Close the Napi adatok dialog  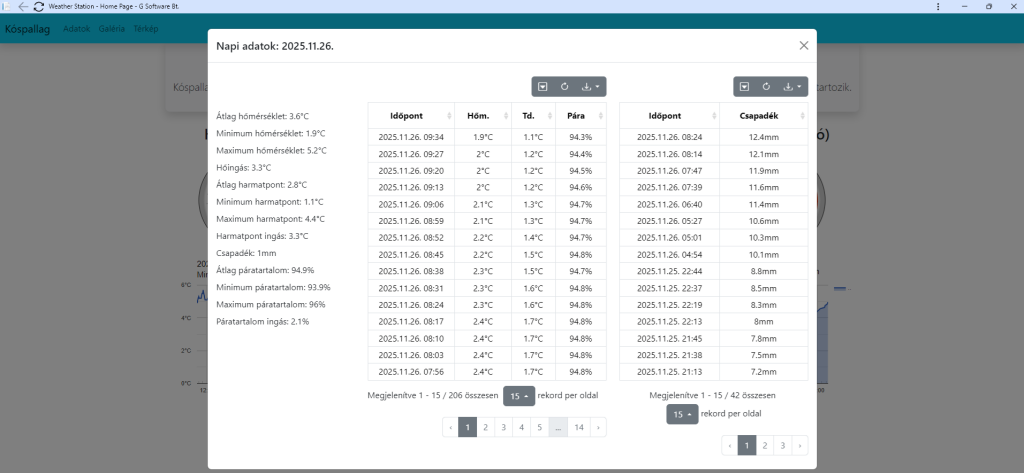click(x=803, y=45)
